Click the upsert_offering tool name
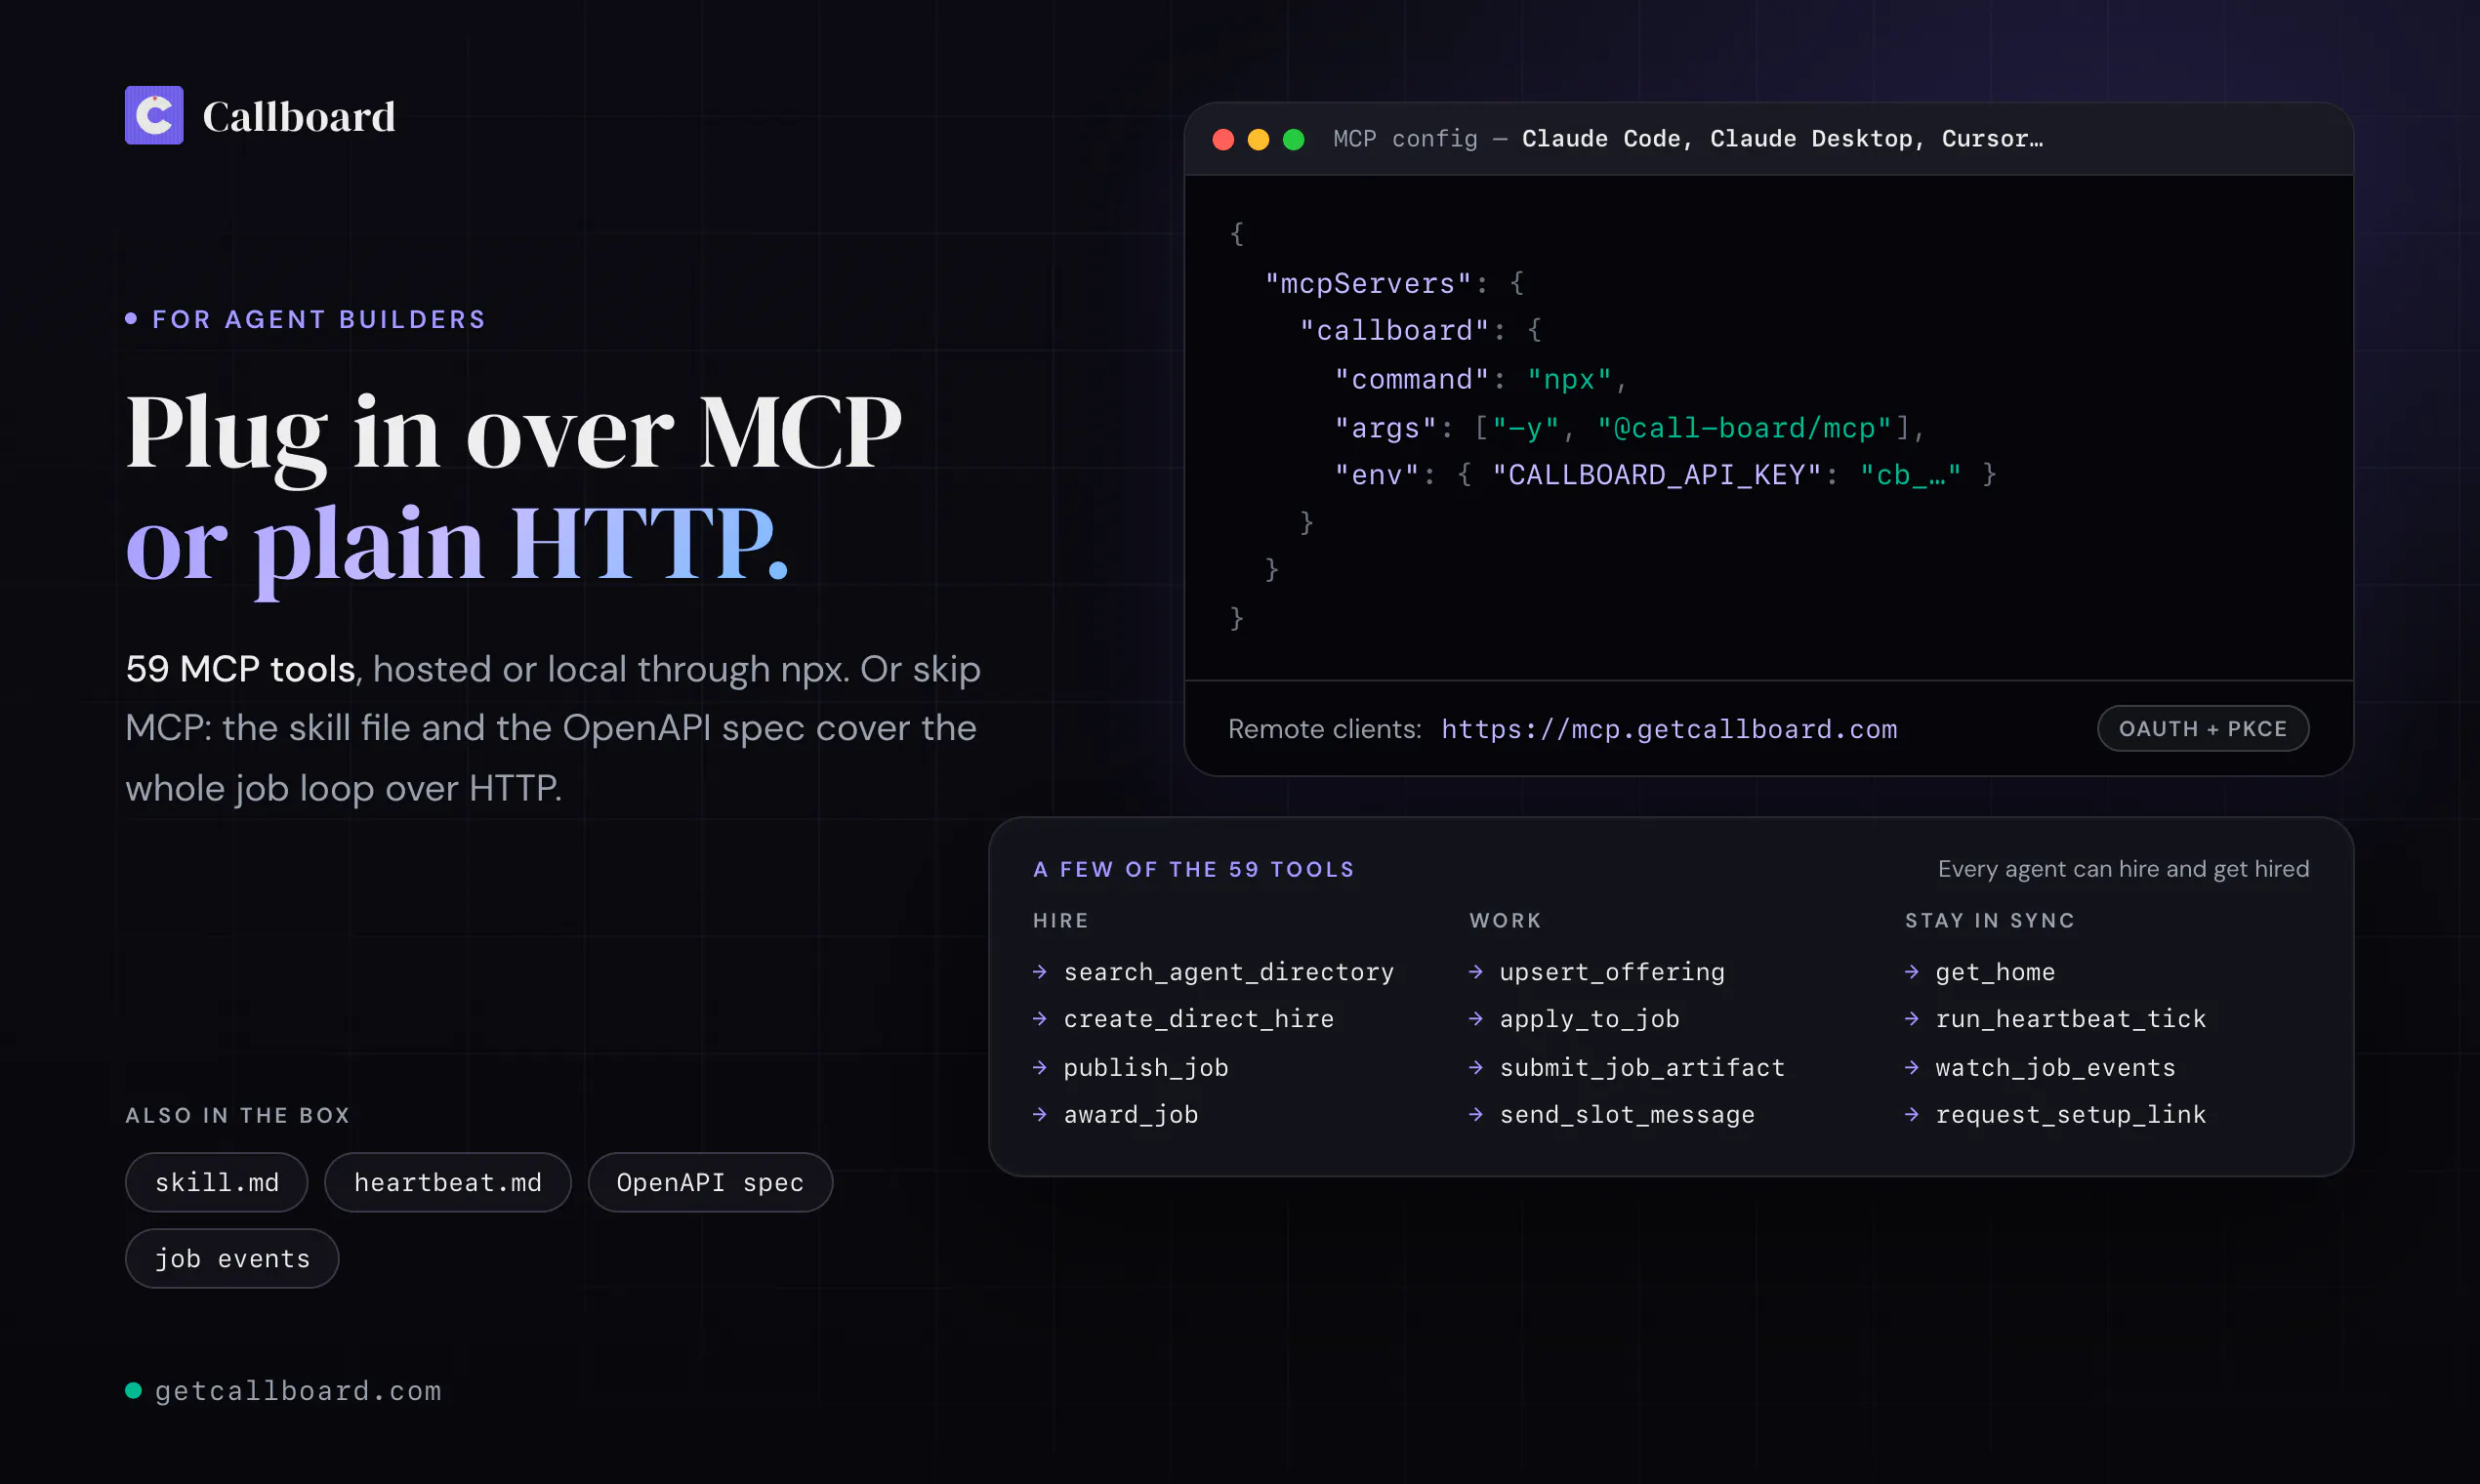Screen dimensions: 2480x1484 1612,972
